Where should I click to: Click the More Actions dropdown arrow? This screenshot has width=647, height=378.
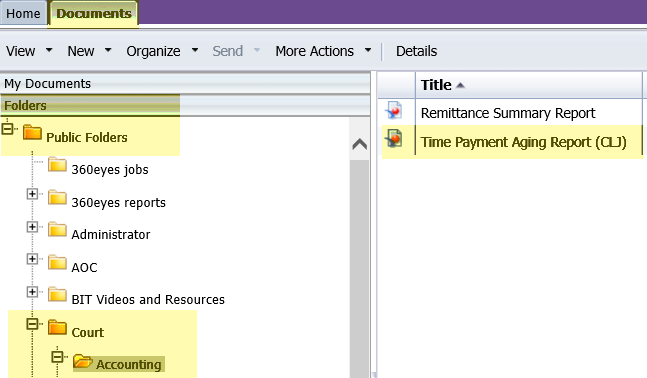[368, 50]
